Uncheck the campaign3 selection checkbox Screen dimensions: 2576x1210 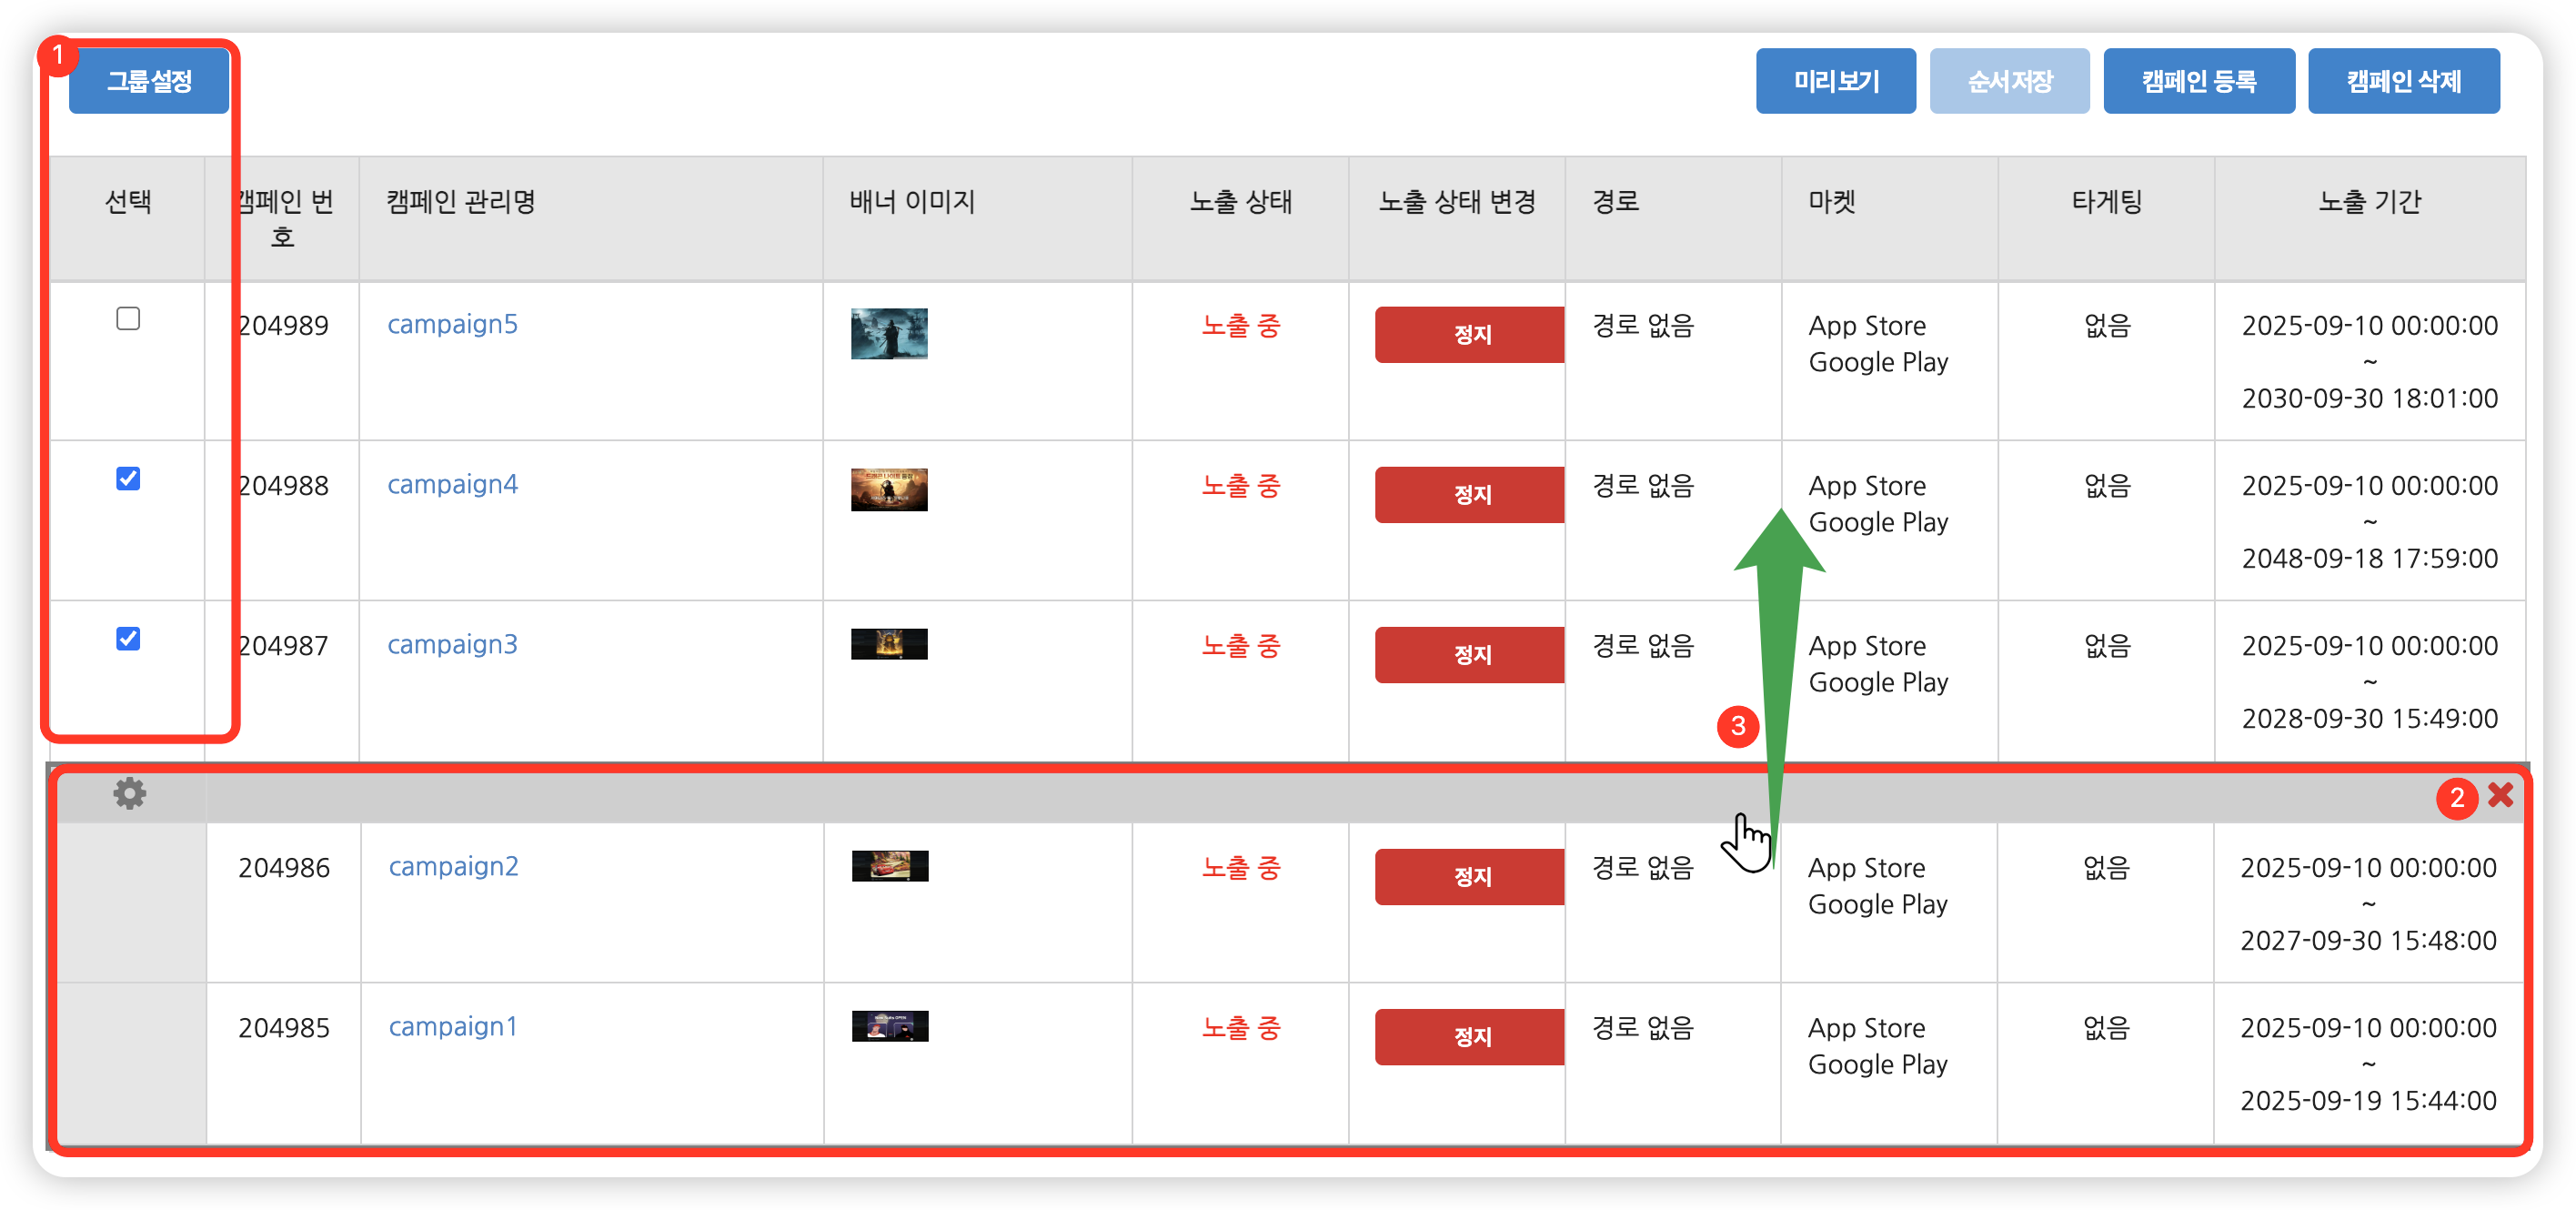[x=128, y=639]
